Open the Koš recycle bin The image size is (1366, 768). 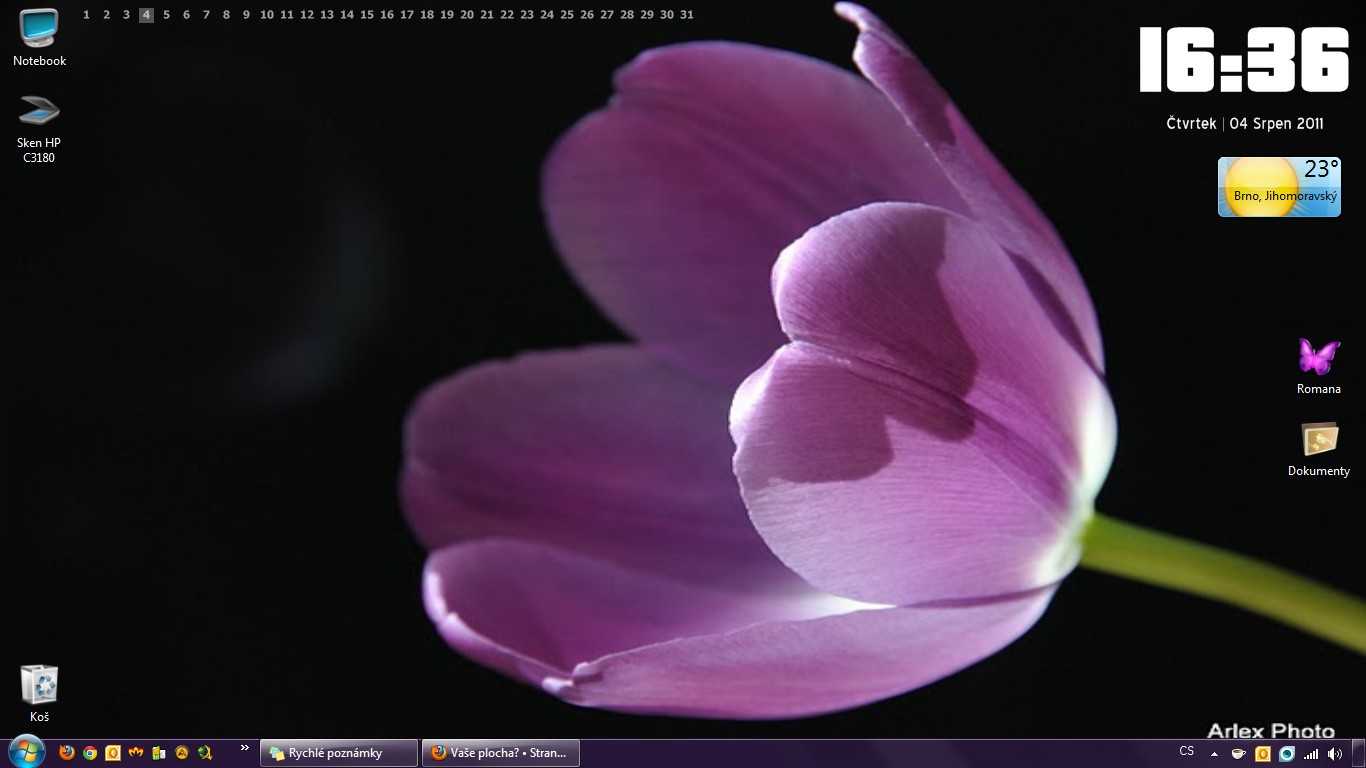point(39,685)
